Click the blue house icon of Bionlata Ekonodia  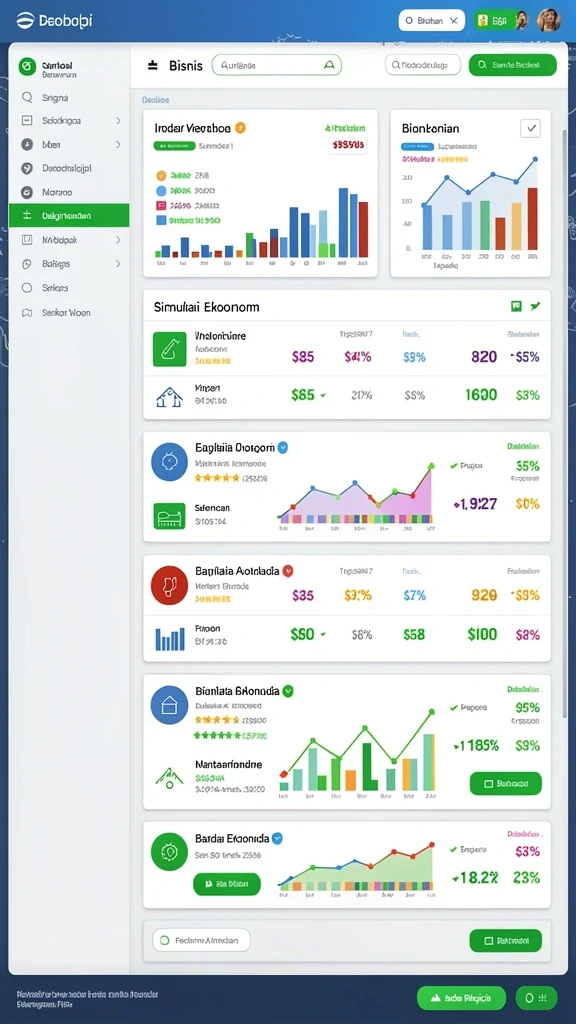[169, 704]
